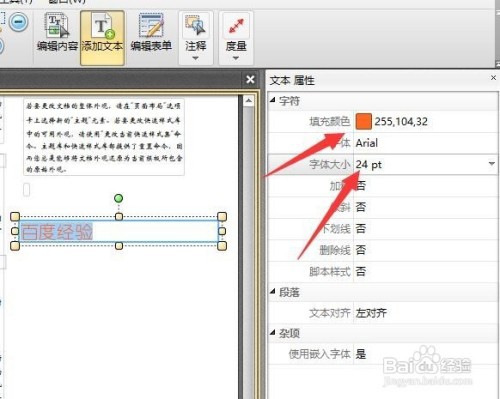Viewport: 500px width, 399px height.
Task: Change the 文本对齐 value 左对齐
Action: [x=371, y=313]
